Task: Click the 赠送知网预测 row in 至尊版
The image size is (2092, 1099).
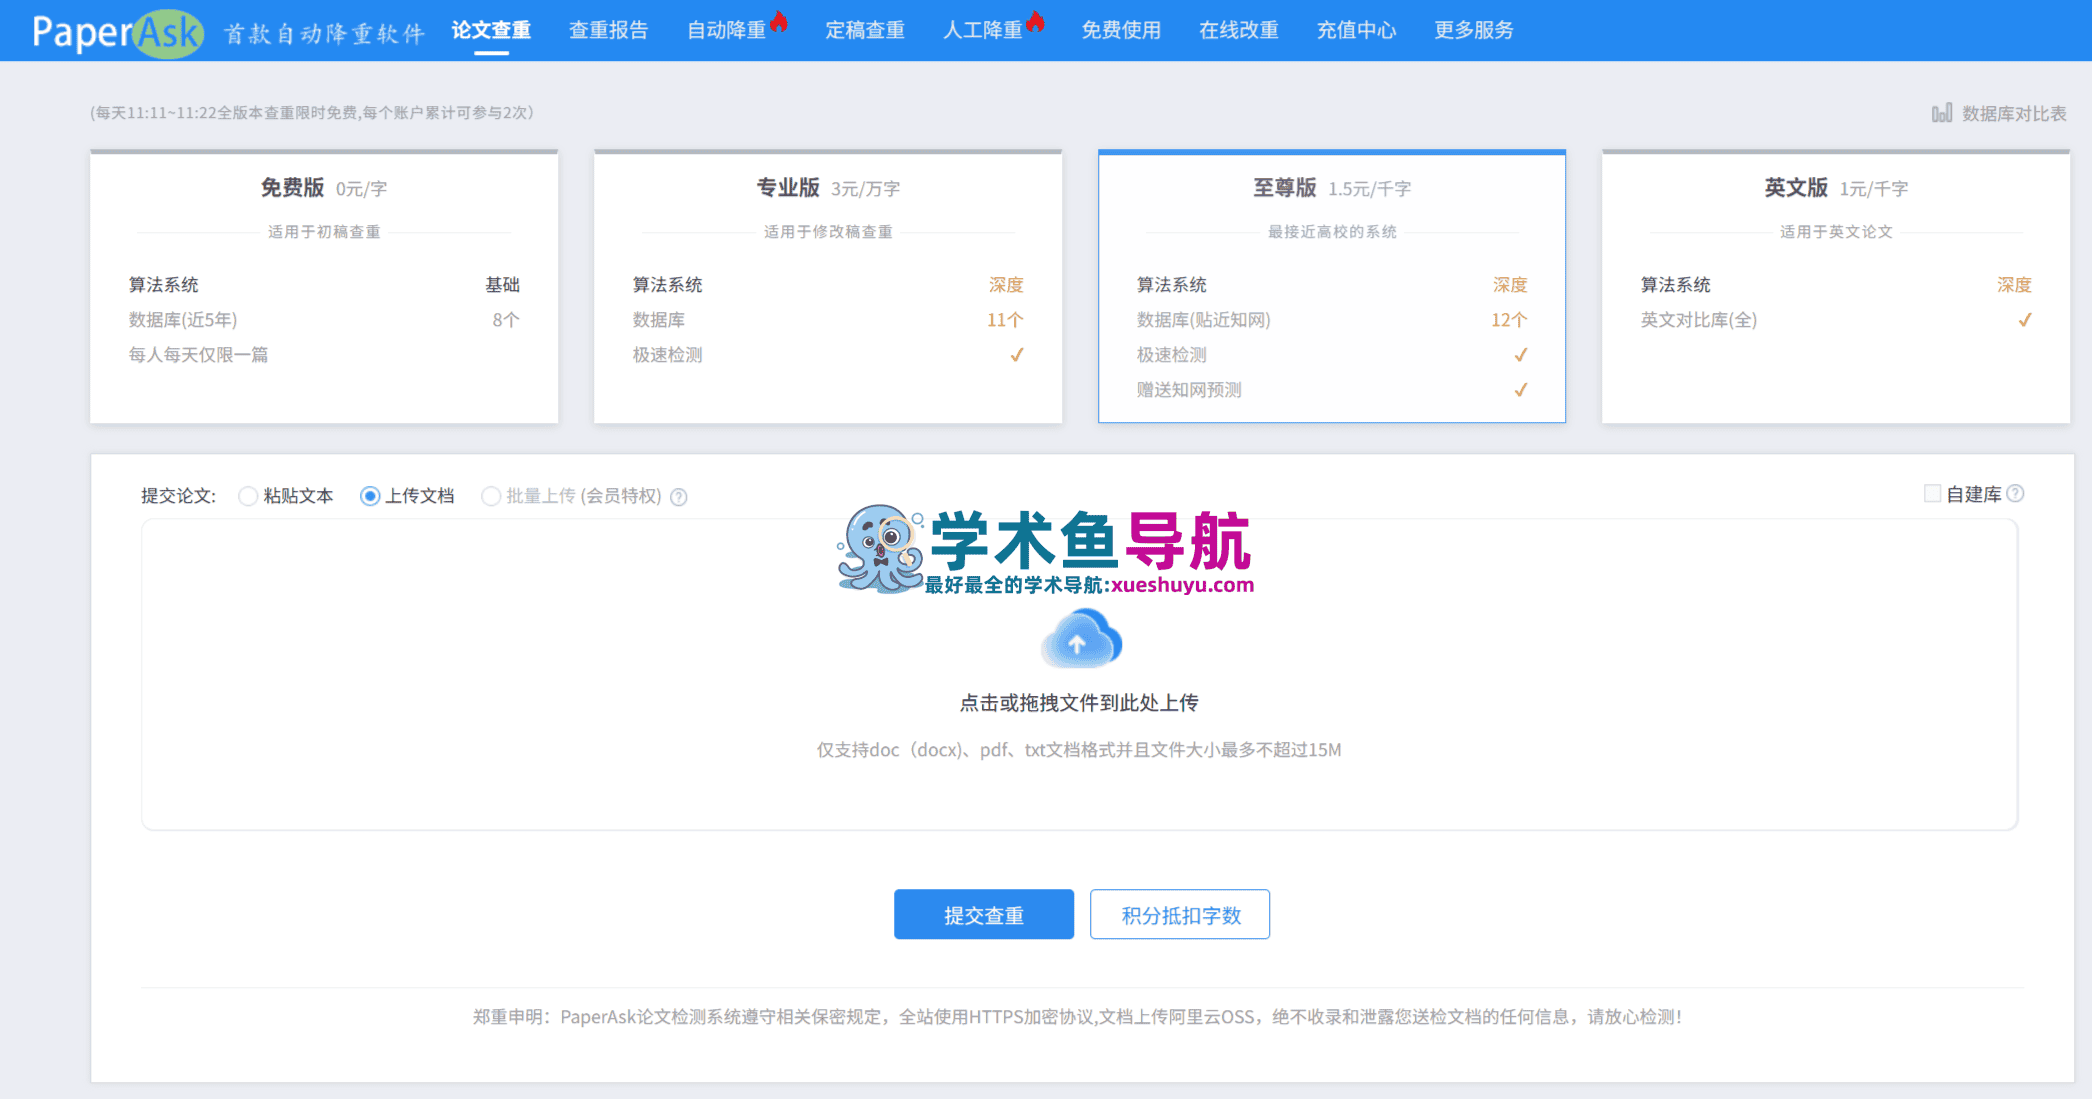Action: point(1332,390)
